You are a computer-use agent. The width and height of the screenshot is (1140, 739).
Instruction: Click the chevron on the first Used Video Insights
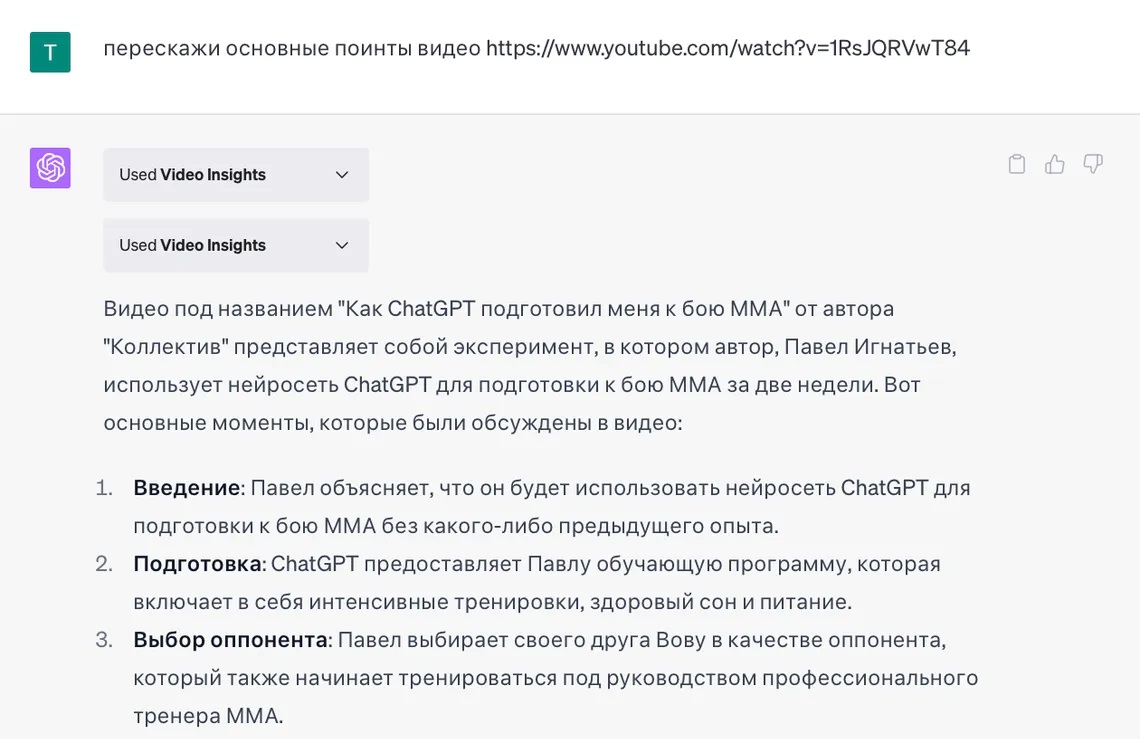pyautogui.click(x=341, y=174)
